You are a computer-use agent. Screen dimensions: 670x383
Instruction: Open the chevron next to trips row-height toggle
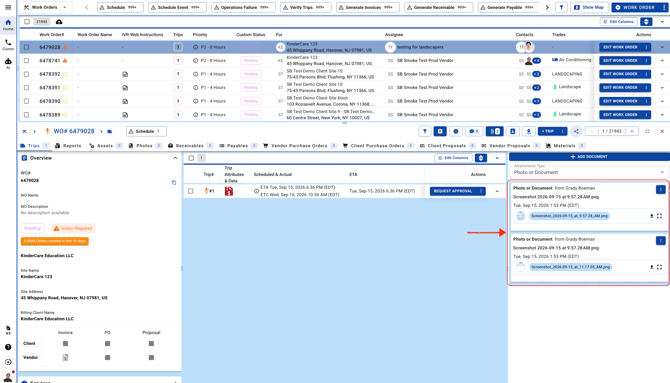pyautogui.click(x=497, y=158)
